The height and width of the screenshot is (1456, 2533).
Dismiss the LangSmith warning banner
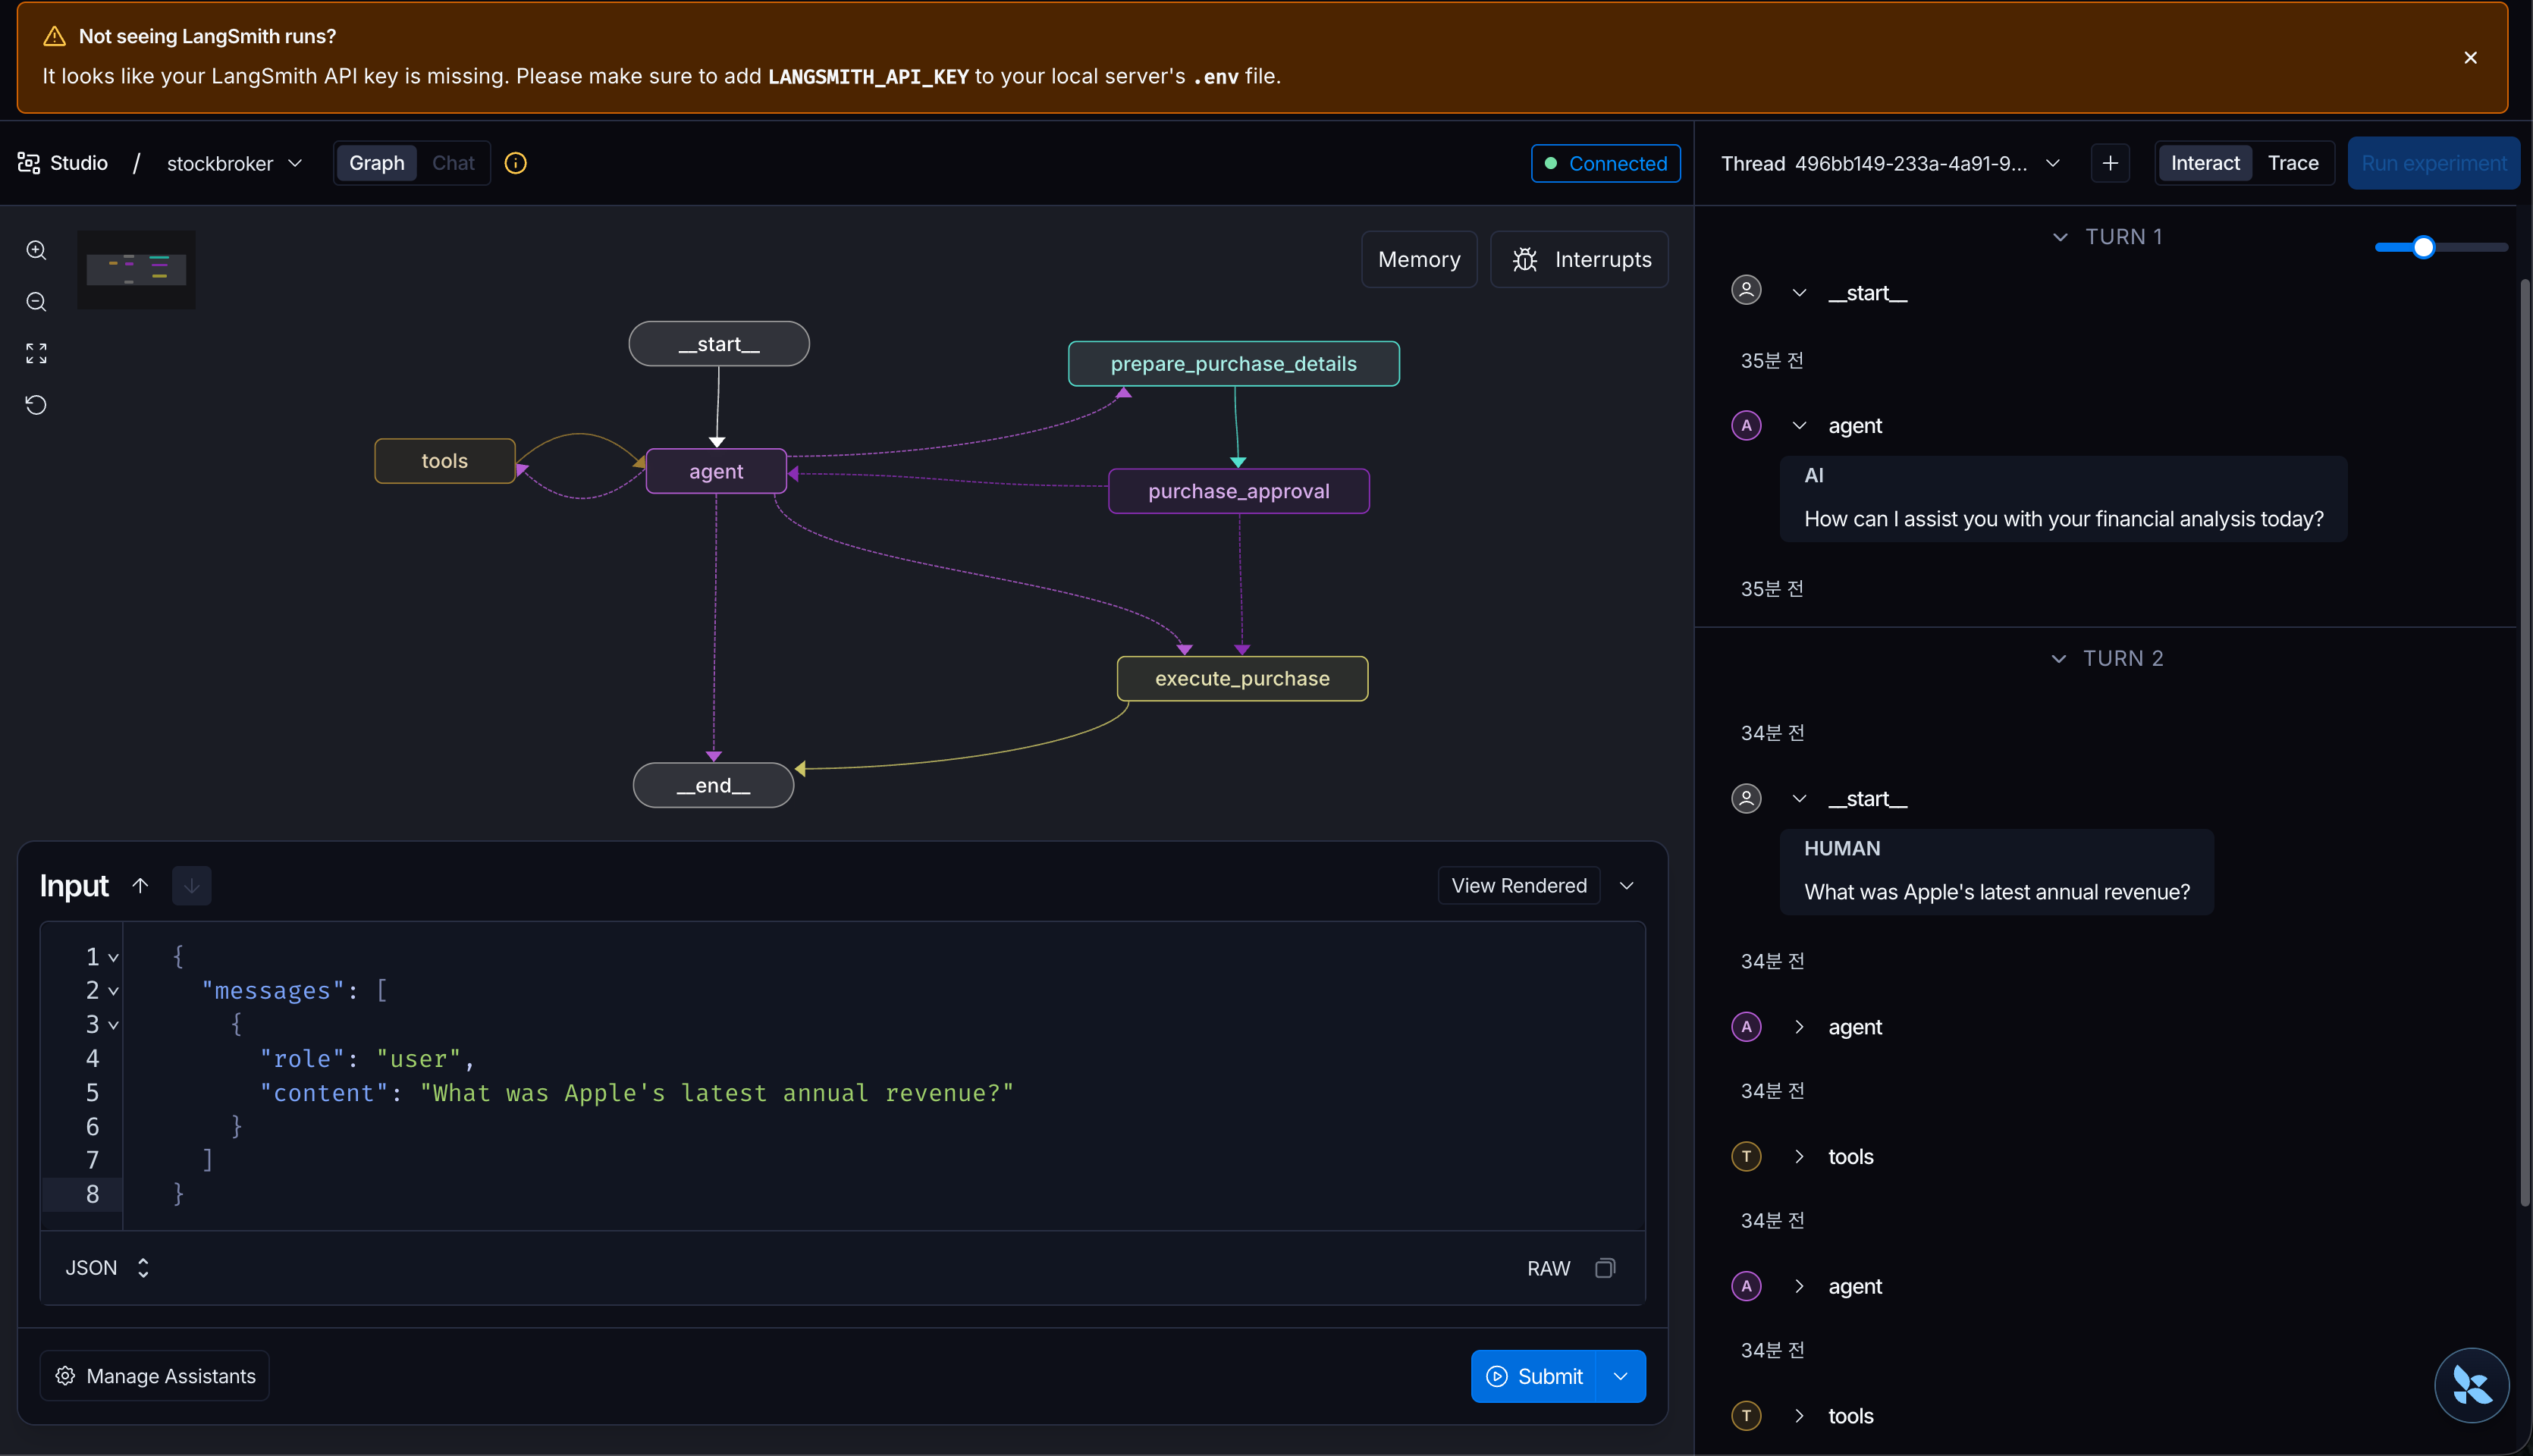[x=2470, y=58]
